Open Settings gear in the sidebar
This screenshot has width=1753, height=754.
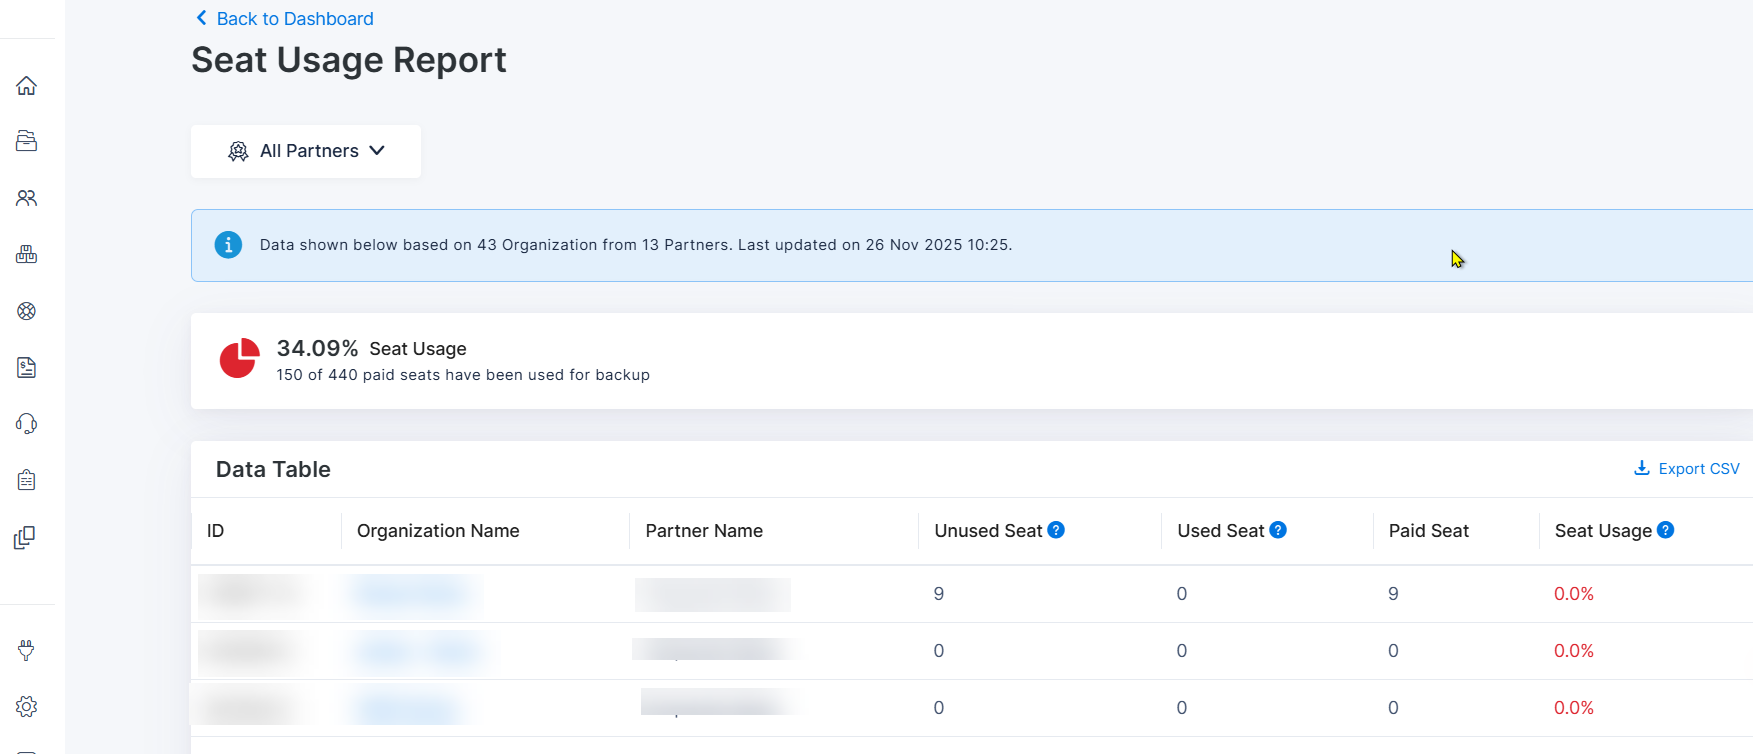coord(27,707)
